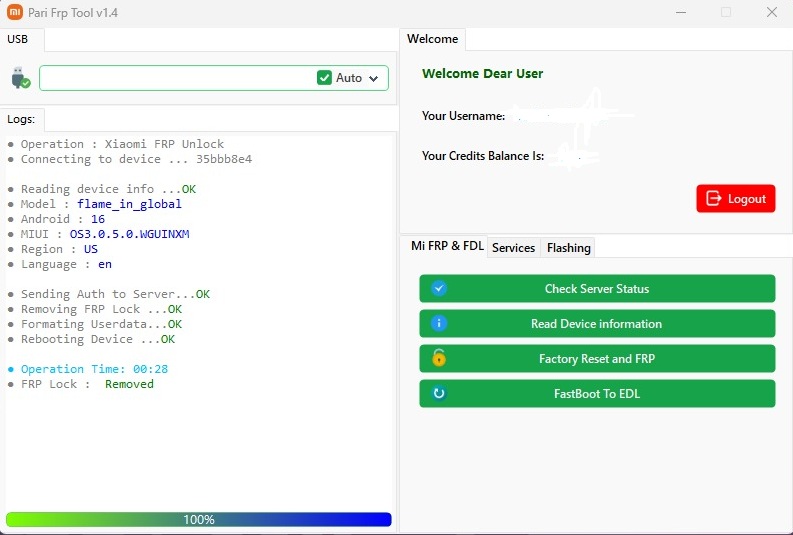The width and height of the screenshot is (793, 535).
Task: Click 'Welcome Dear User' heading
Action: click(482, 74)
